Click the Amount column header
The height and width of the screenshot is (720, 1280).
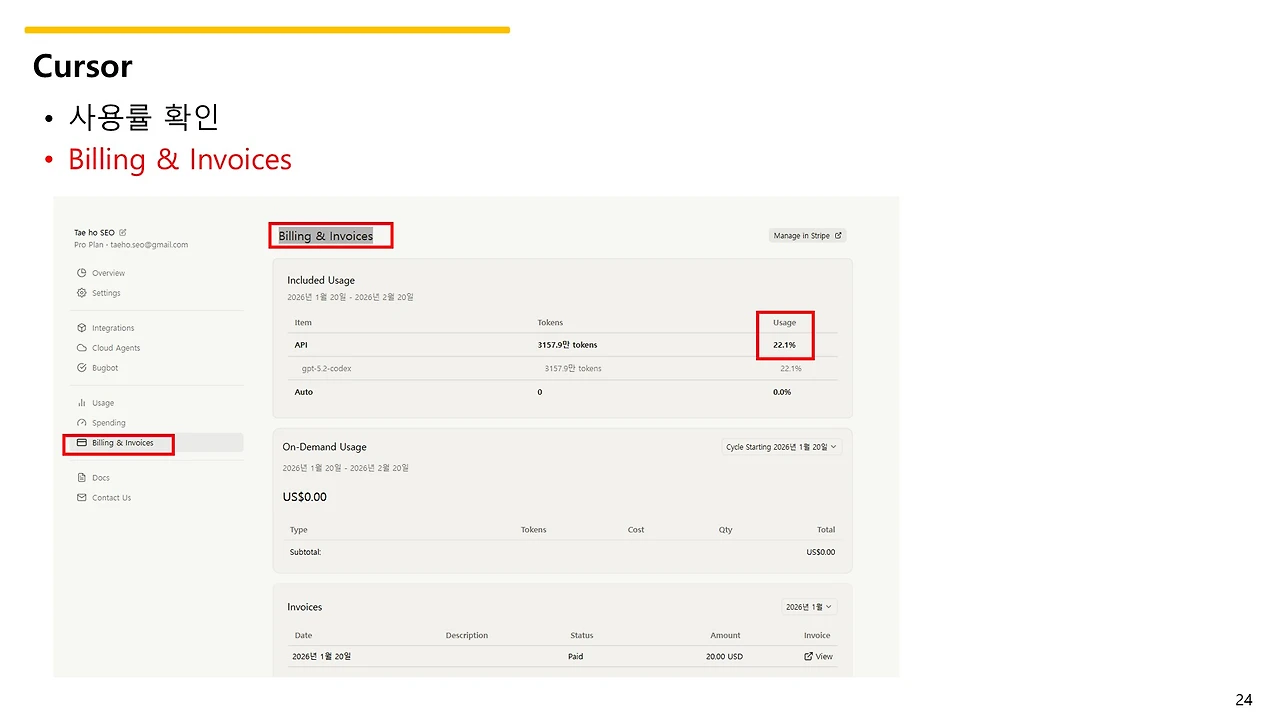click(x=726, y=636)
